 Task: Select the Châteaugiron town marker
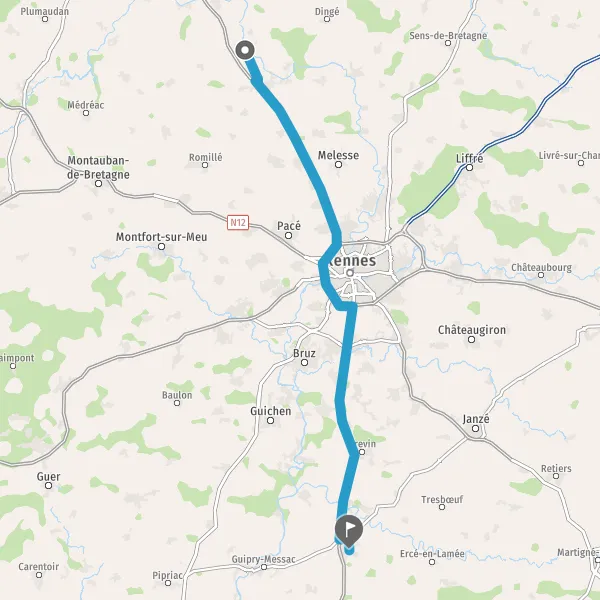[471, 339]
